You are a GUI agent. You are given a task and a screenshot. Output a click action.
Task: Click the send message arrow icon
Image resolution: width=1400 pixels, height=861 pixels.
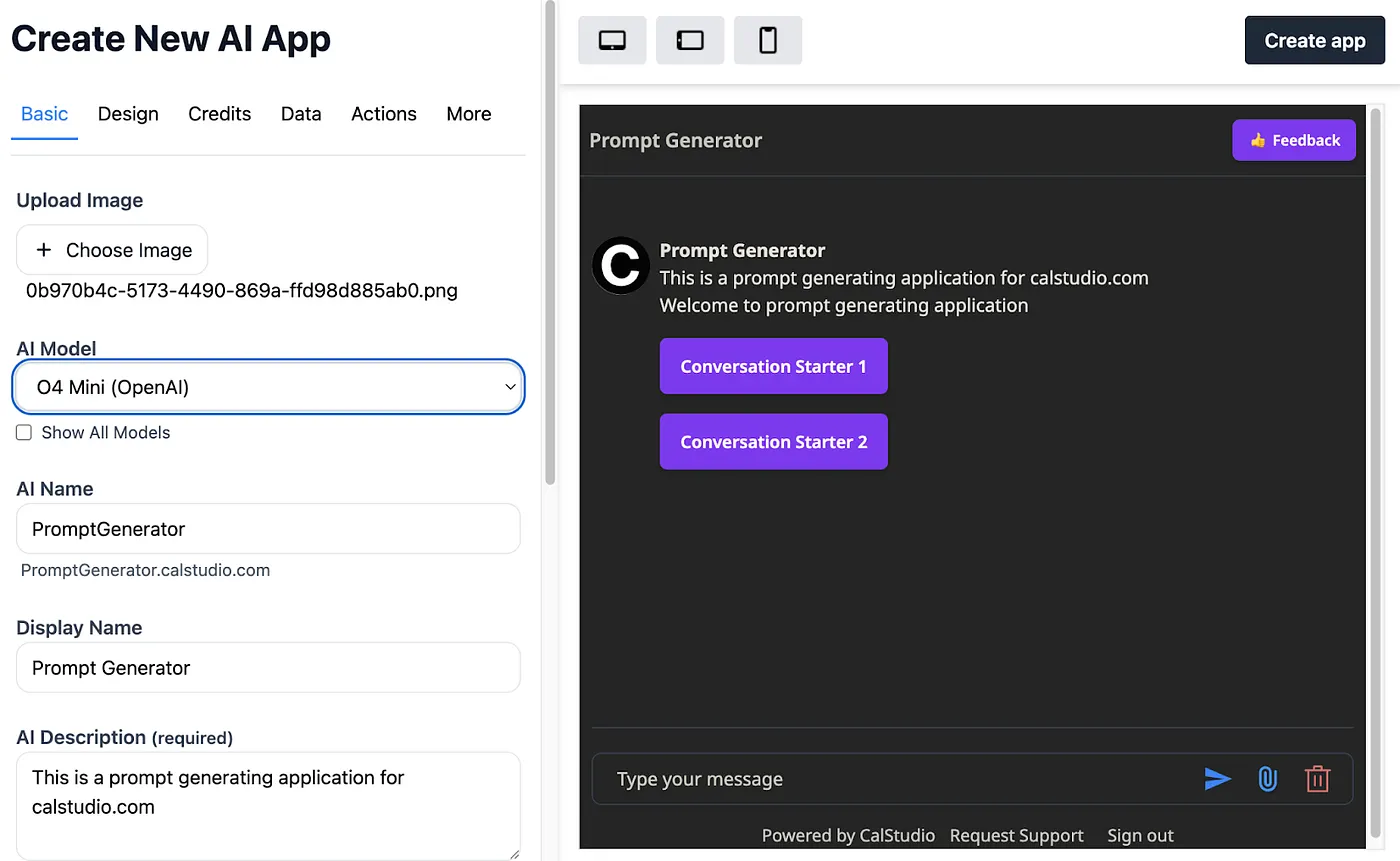1218,779
